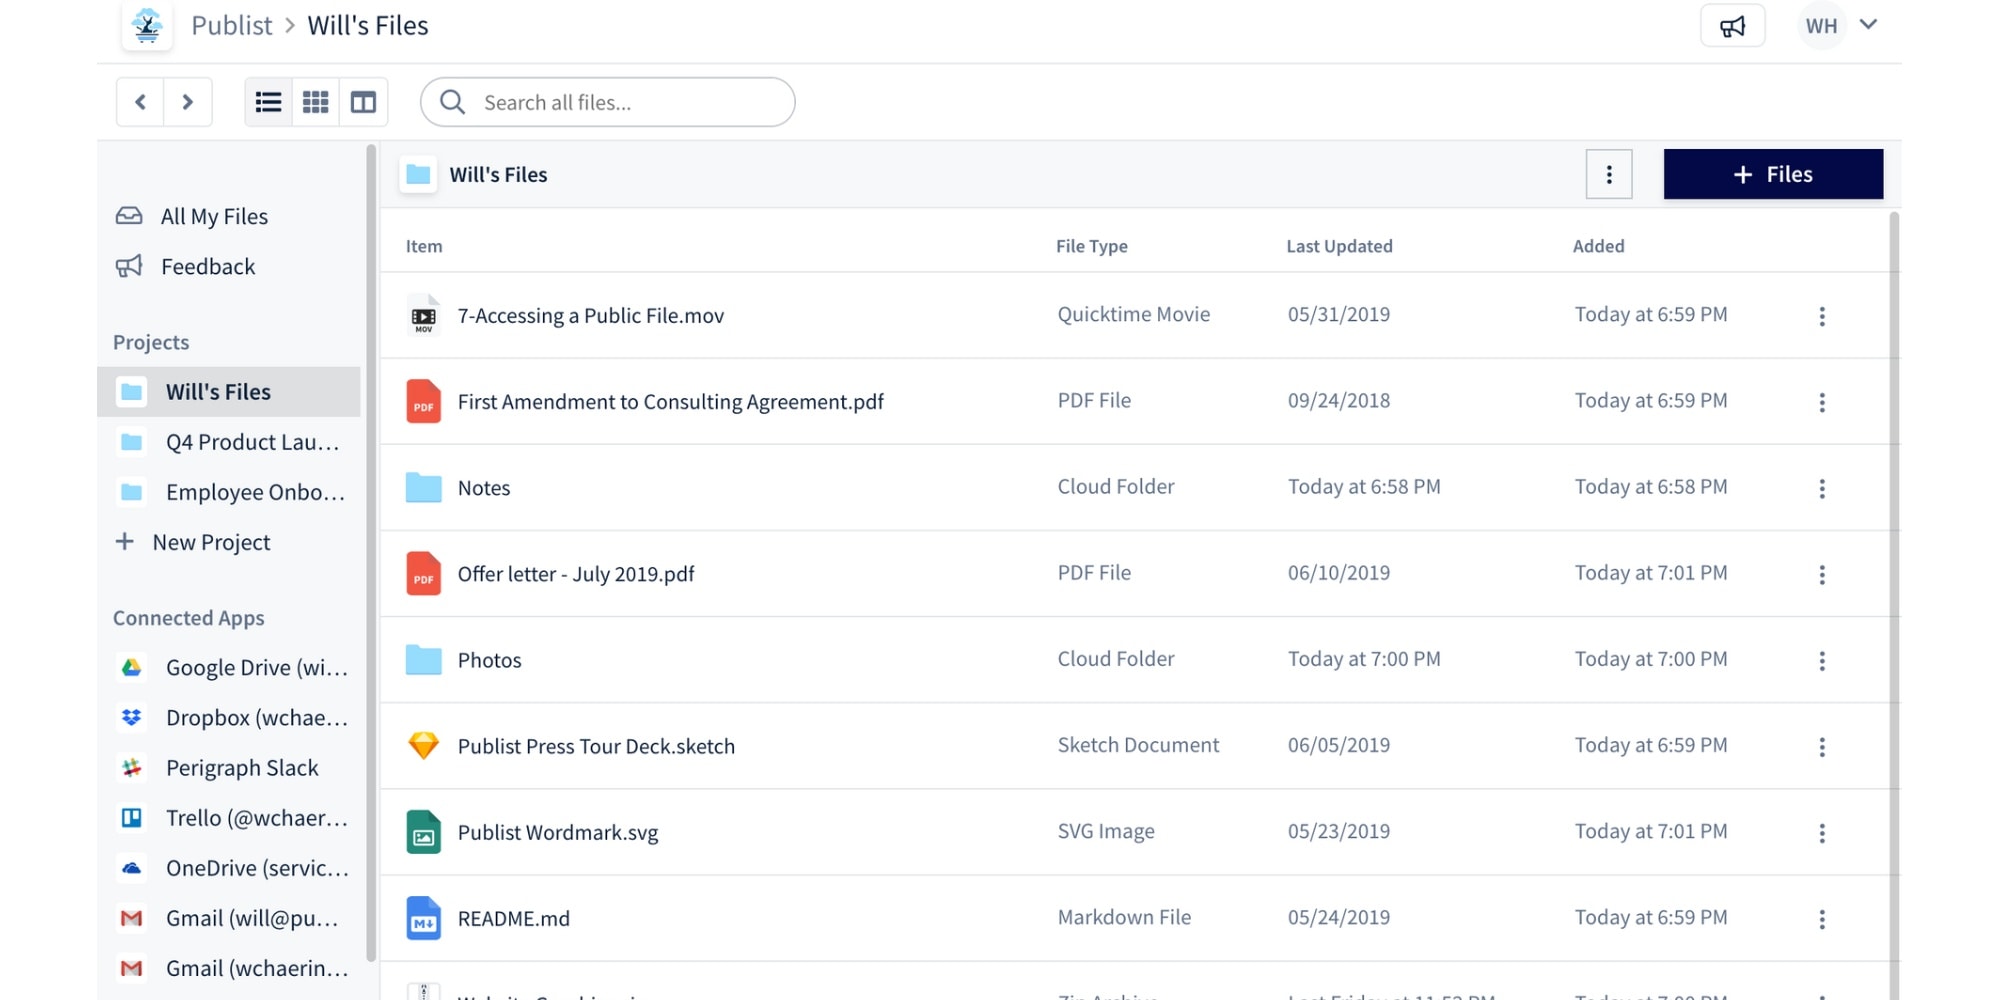Open the Publist logo home icon
The width and height of the screenshot is (2000, 1000).
pos(147,26)
